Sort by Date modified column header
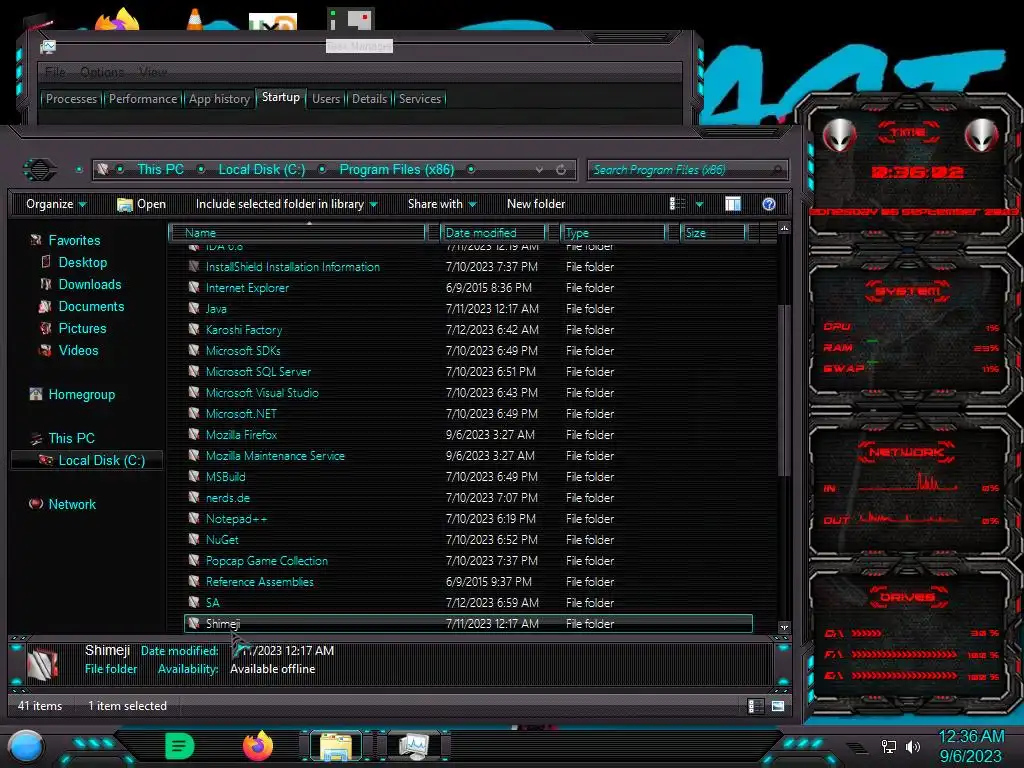 [493, 232]
